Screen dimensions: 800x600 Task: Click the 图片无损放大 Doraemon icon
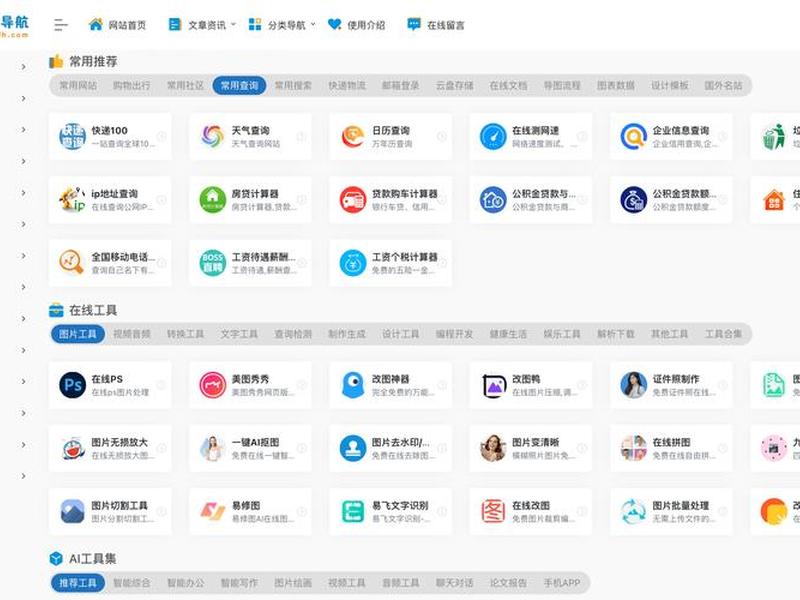[x=72, y=448]
